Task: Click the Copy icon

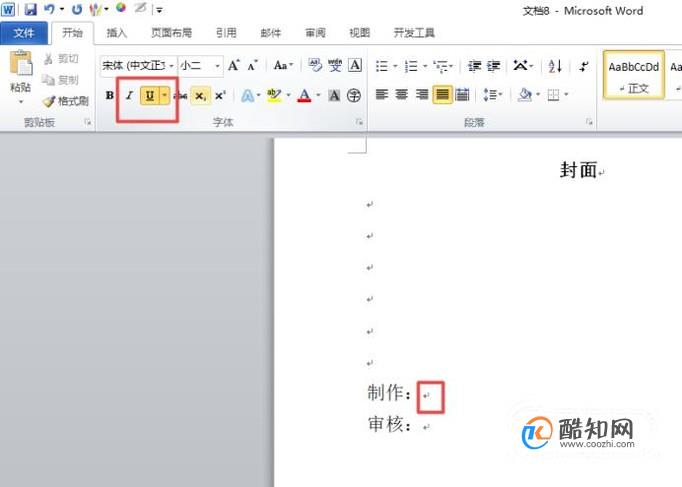Action: 48,80
